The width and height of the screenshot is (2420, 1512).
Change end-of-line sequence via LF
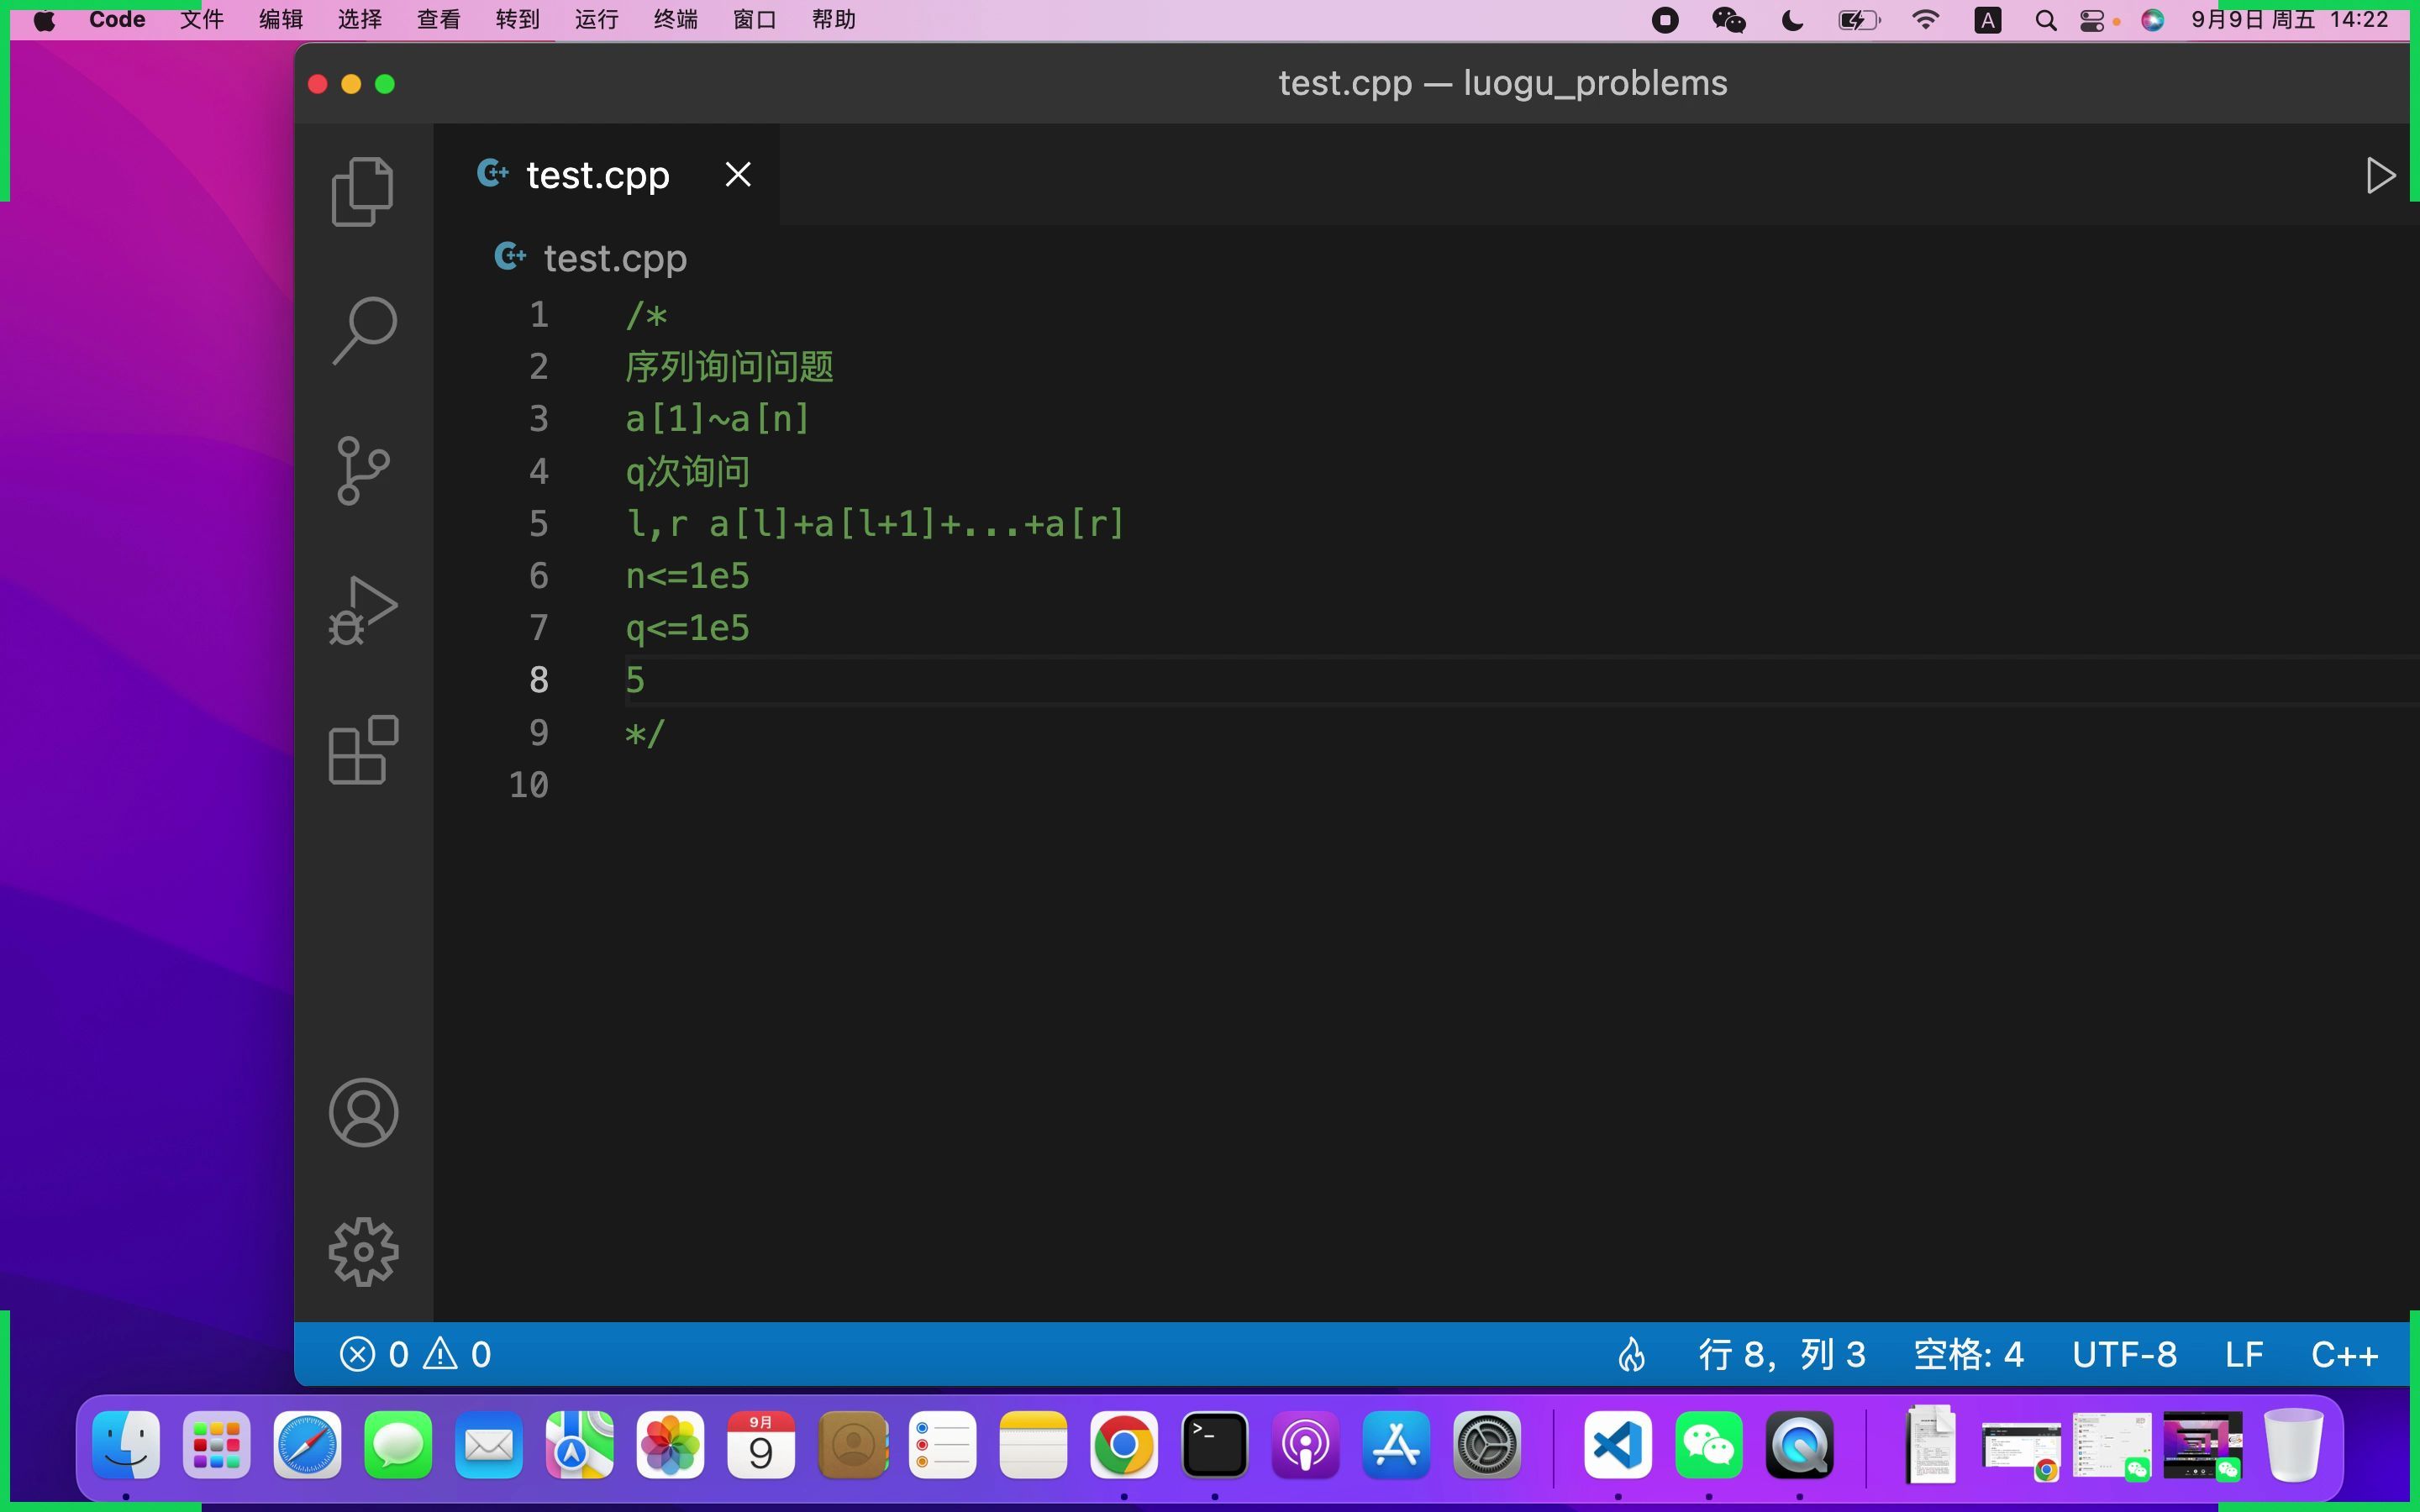tap(2244, 1354)
